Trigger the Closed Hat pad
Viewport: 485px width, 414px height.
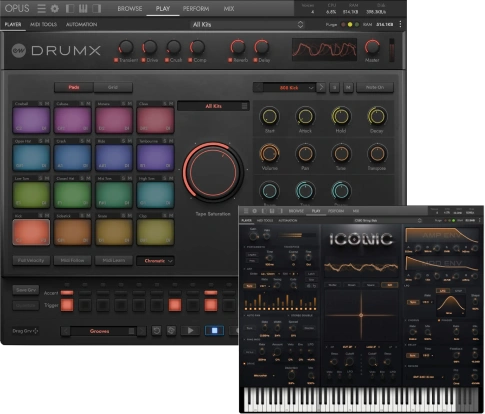tap(72, 195)
